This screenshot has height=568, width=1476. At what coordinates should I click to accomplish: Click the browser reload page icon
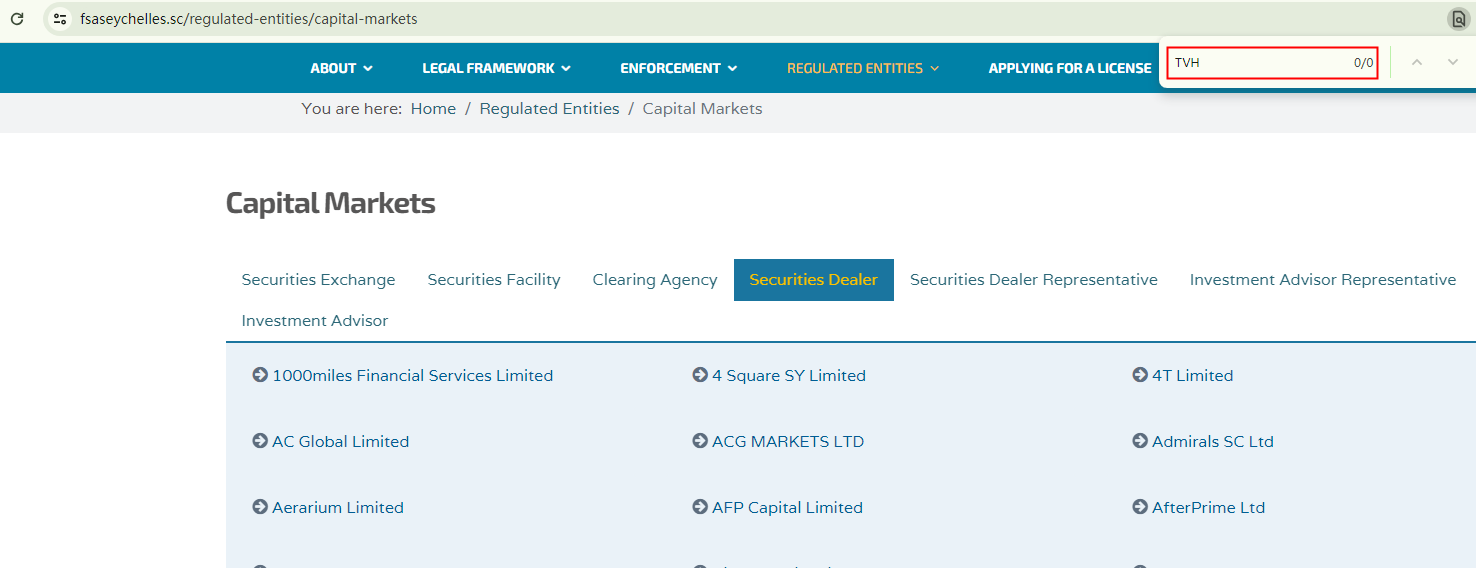(17, 19)
